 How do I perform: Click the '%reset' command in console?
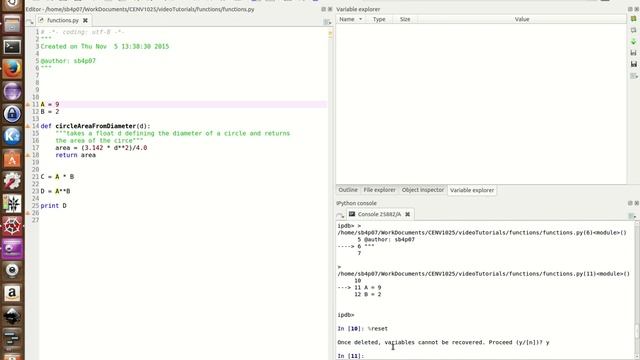378,329
